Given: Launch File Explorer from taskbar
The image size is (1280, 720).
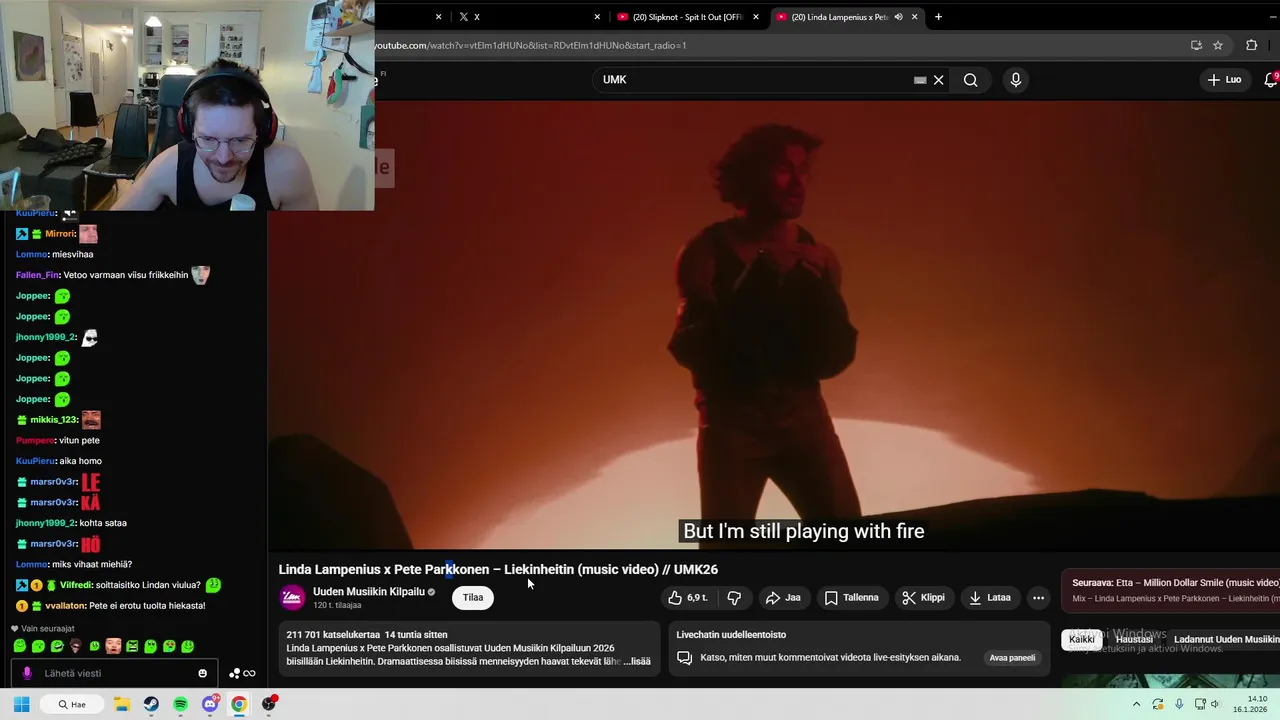Looking at the screenshot, I should [122, 704].
